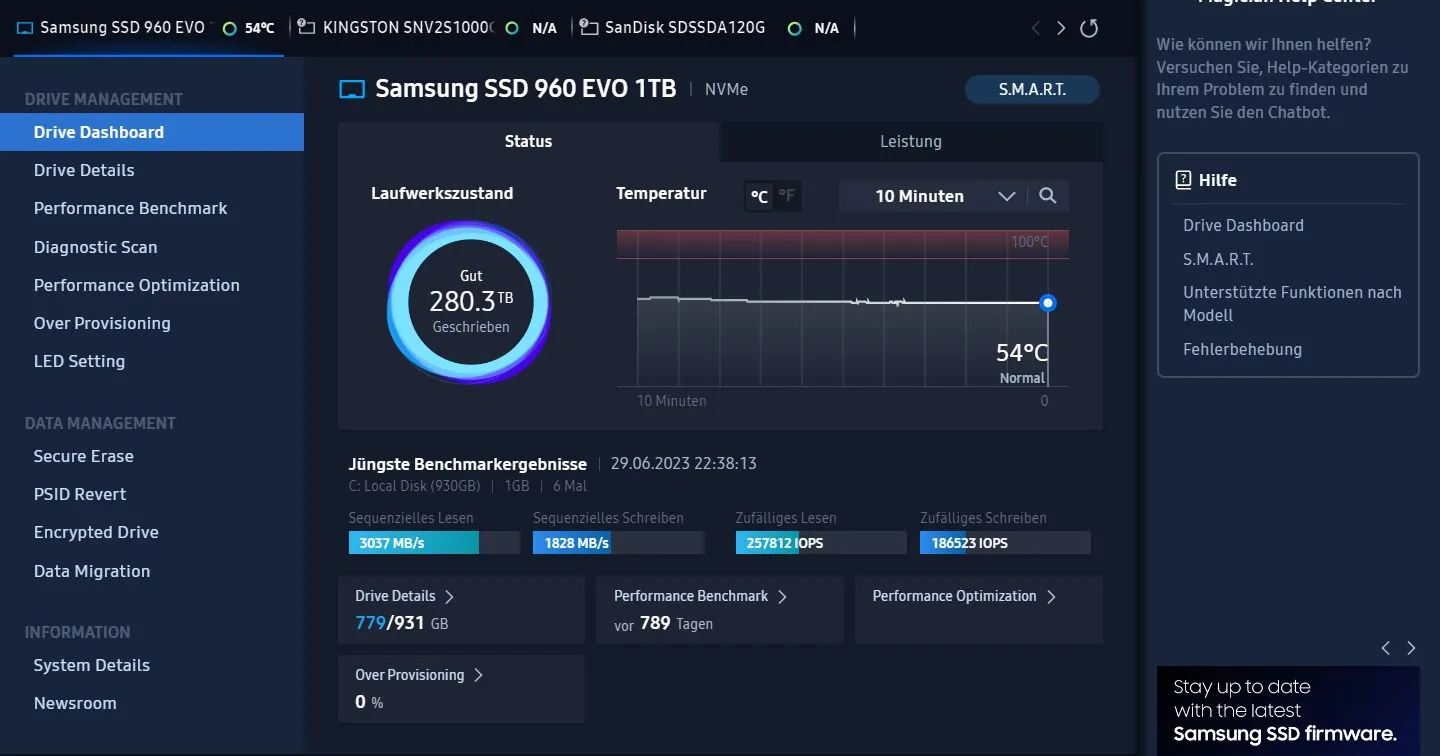Show next drives with the top-bar right arrow

(x=1061, y=28)
